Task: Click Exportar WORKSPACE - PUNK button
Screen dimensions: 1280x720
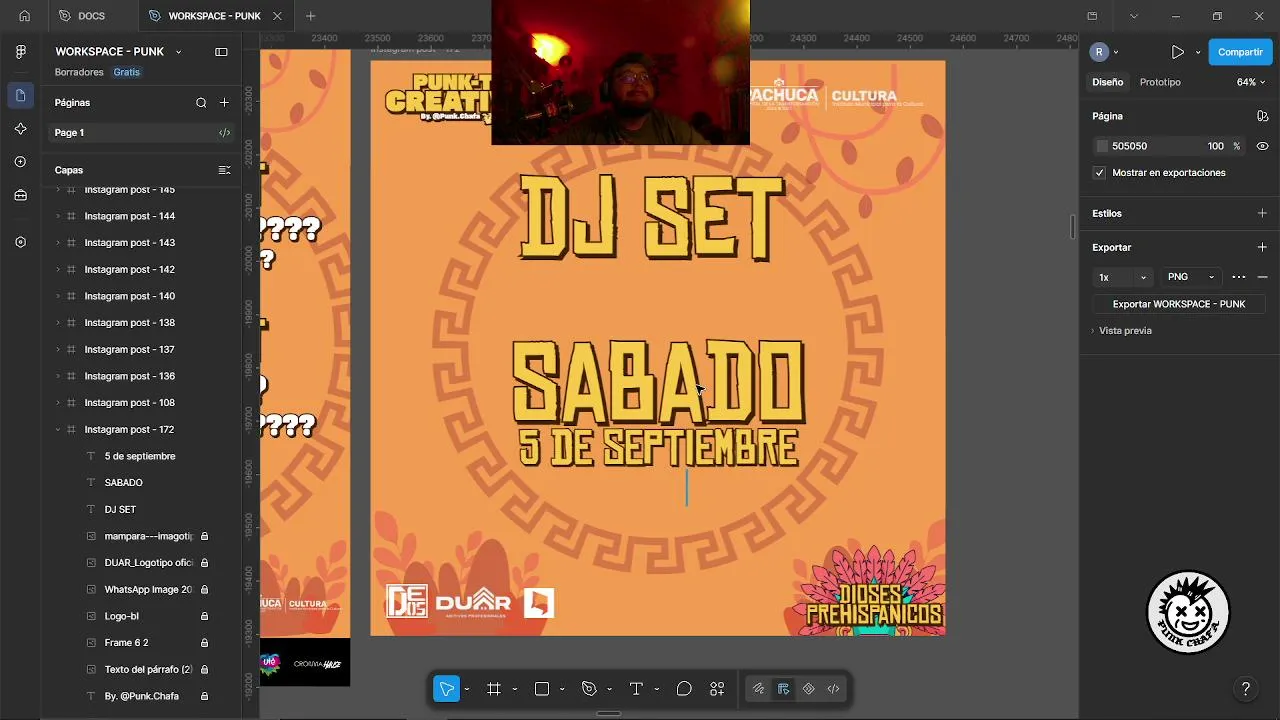Action: point(1179,304)
